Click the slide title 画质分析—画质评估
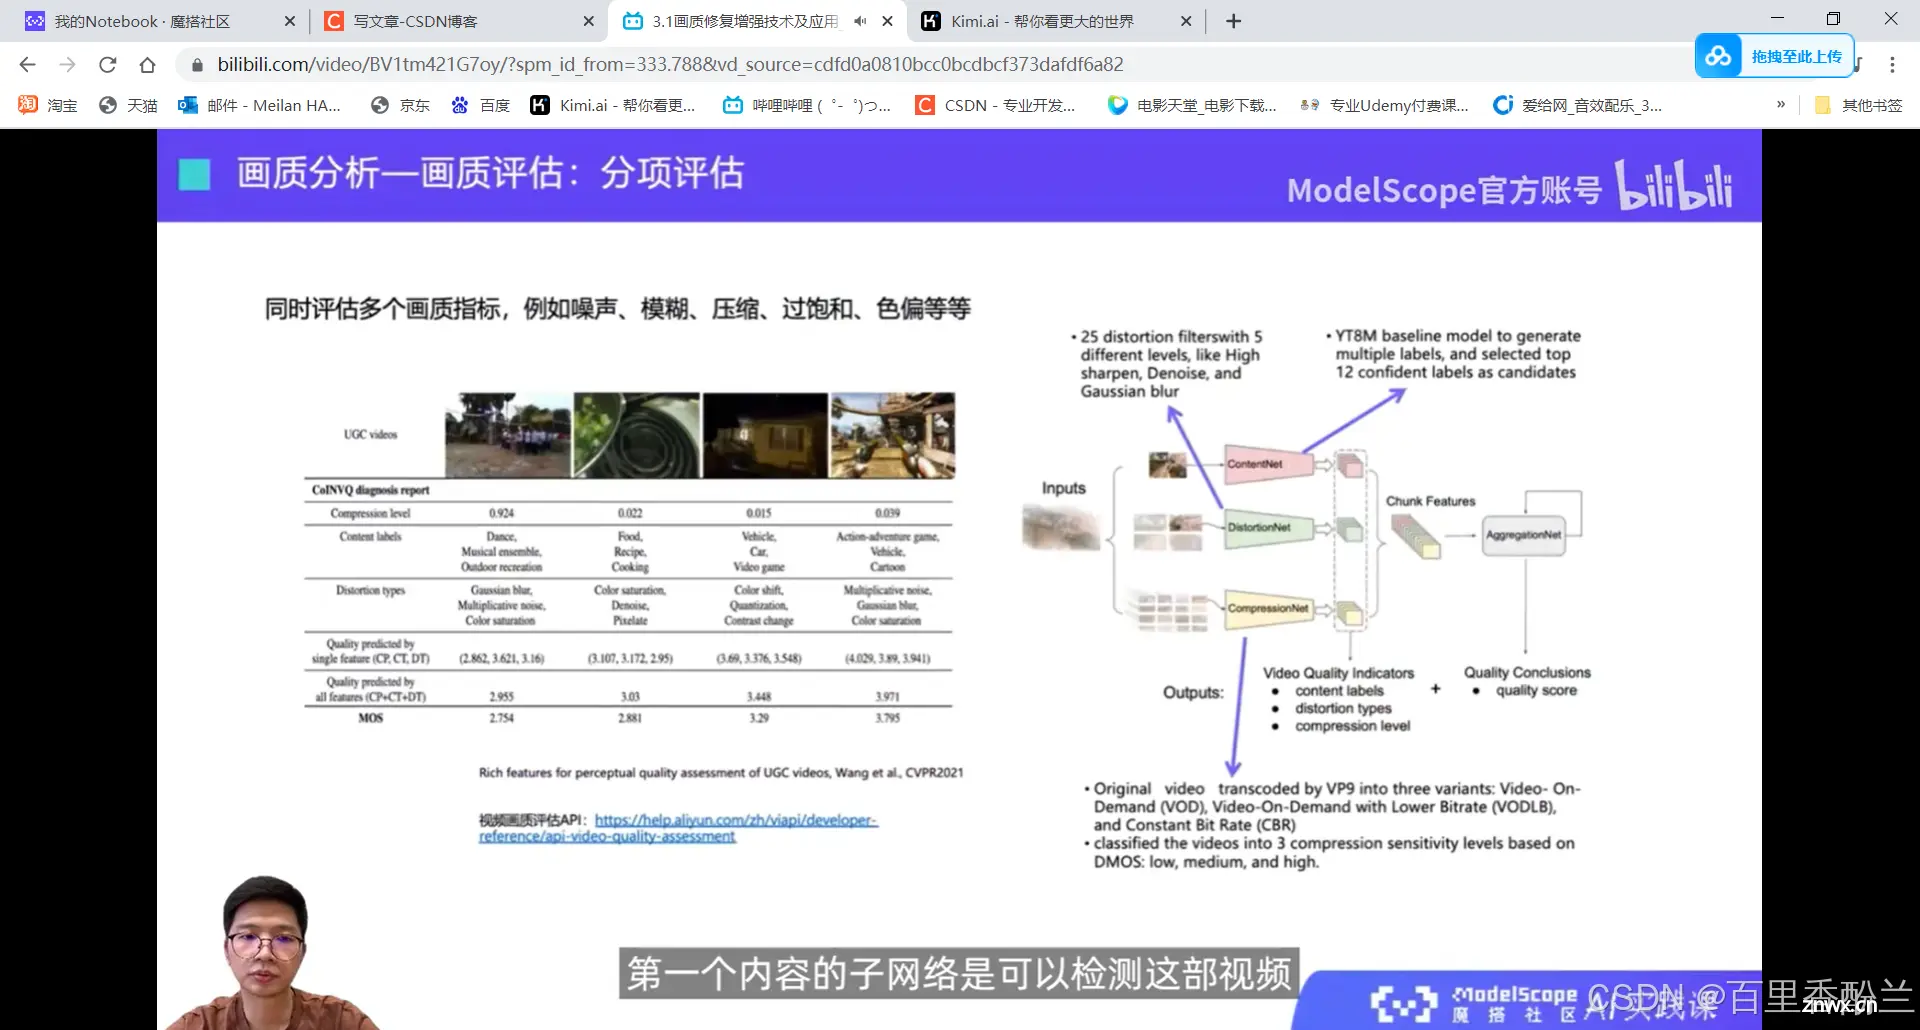The width and height of the screenshot is (1920, 1030). (x=491, y=173)
